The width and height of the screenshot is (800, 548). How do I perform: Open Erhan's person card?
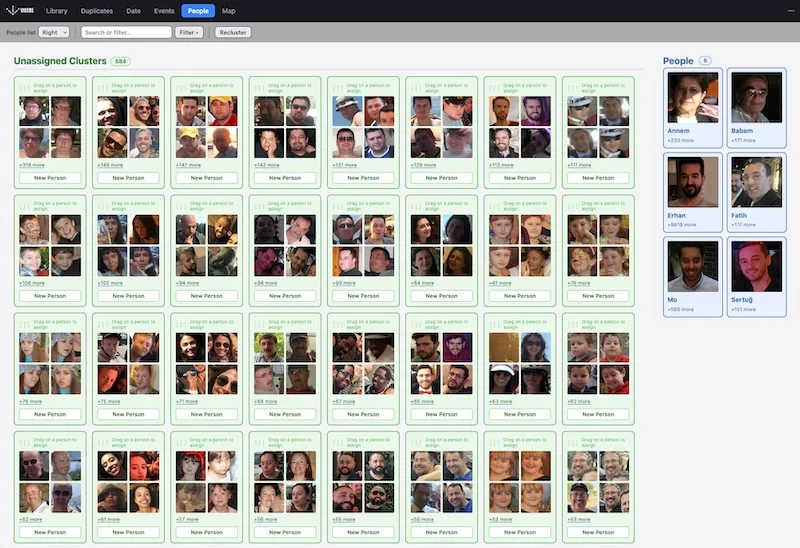[693, 192]
